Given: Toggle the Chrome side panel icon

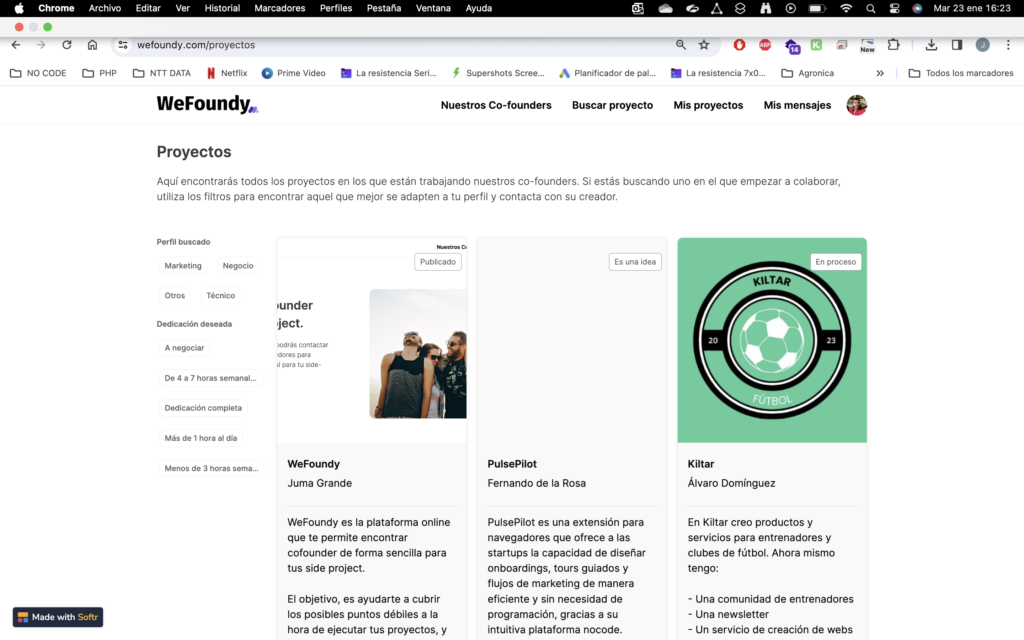Looking at the screenshot, I should (x=957, y=45).
